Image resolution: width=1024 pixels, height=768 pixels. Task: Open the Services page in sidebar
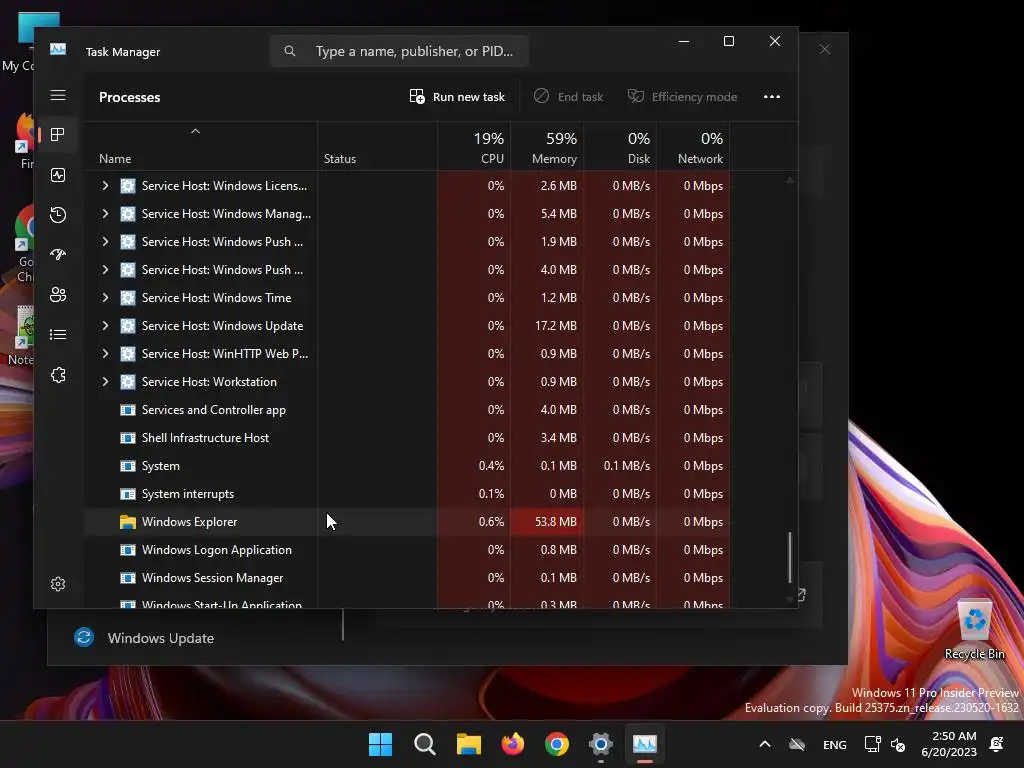click(58, 375)
